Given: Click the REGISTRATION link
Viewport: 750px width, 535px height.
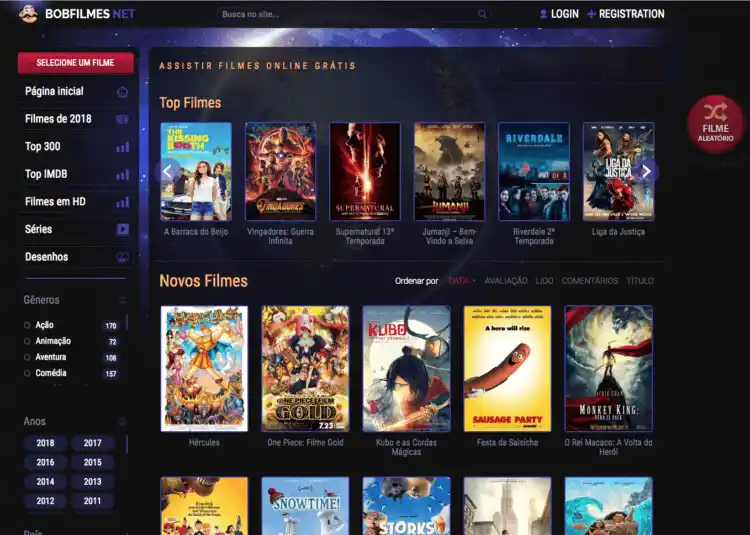Looking at the screenshot, I should pyautogui.click(x=631, y=14).
